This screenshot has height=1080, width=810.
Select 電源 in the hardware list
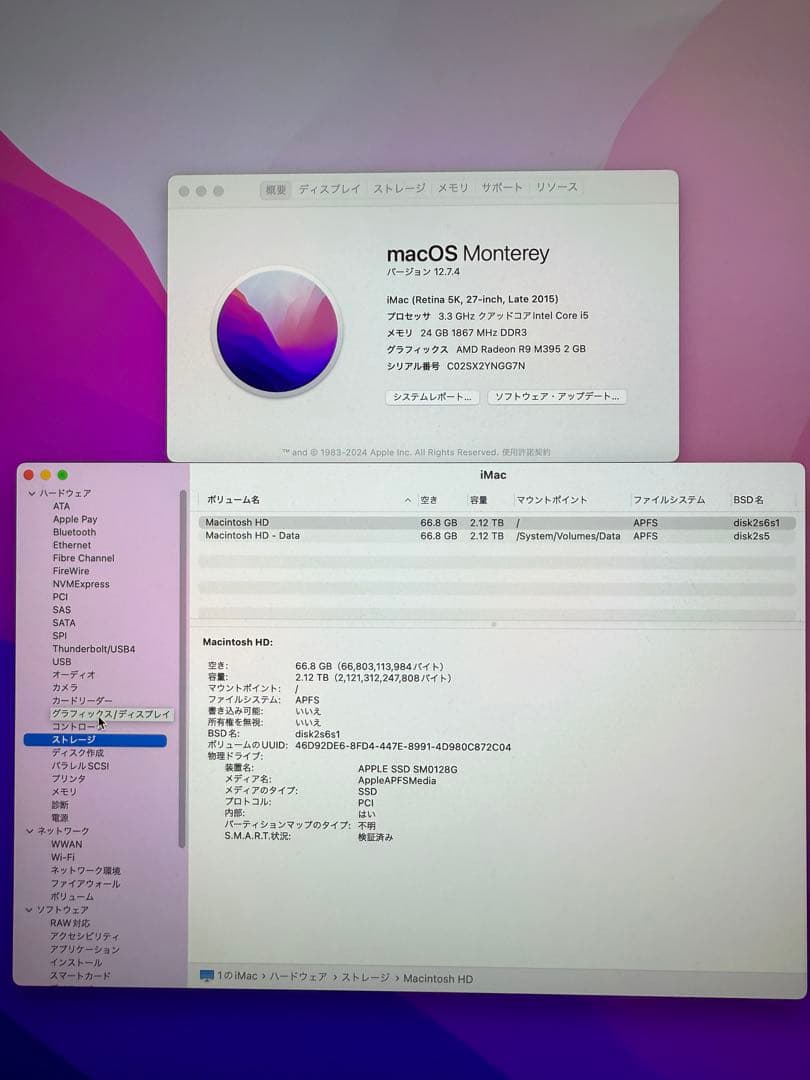62,818
